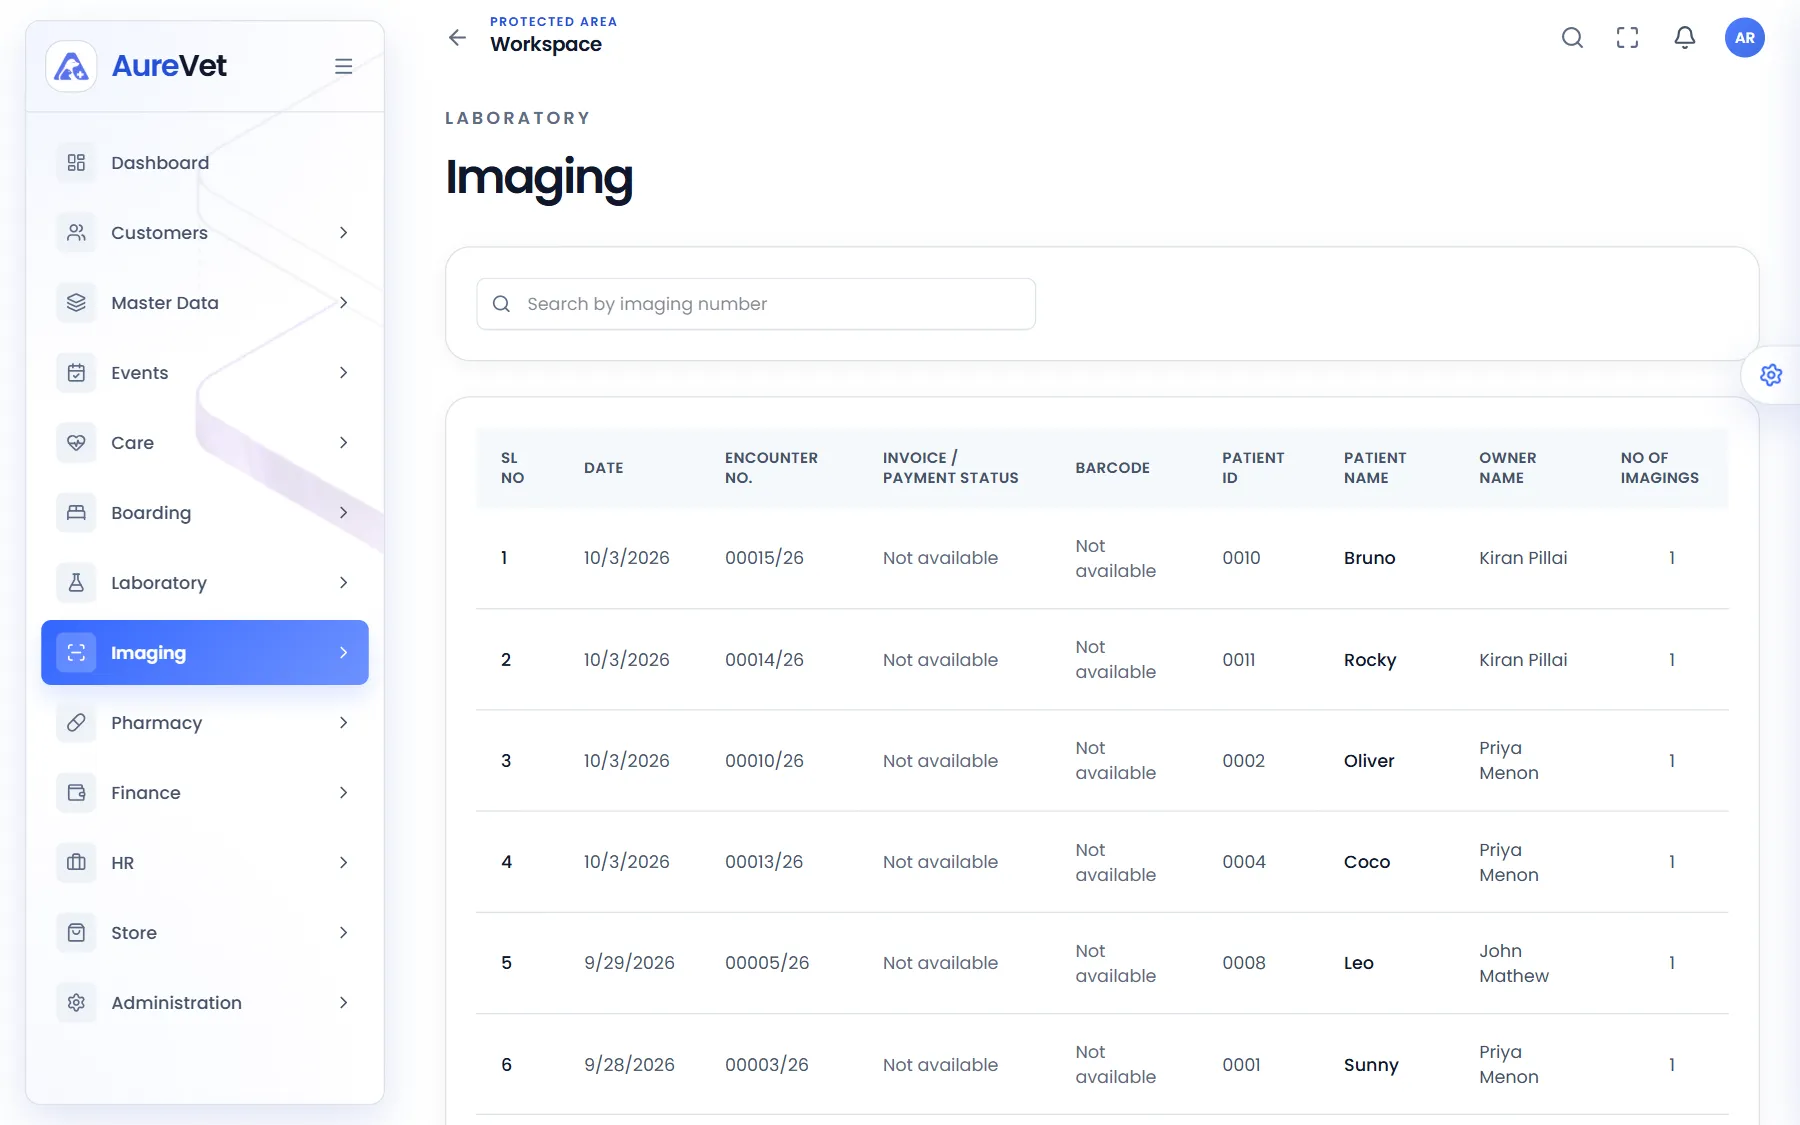
Task: Open patient Oliver's record link
Action: (x=1369, y=761)
